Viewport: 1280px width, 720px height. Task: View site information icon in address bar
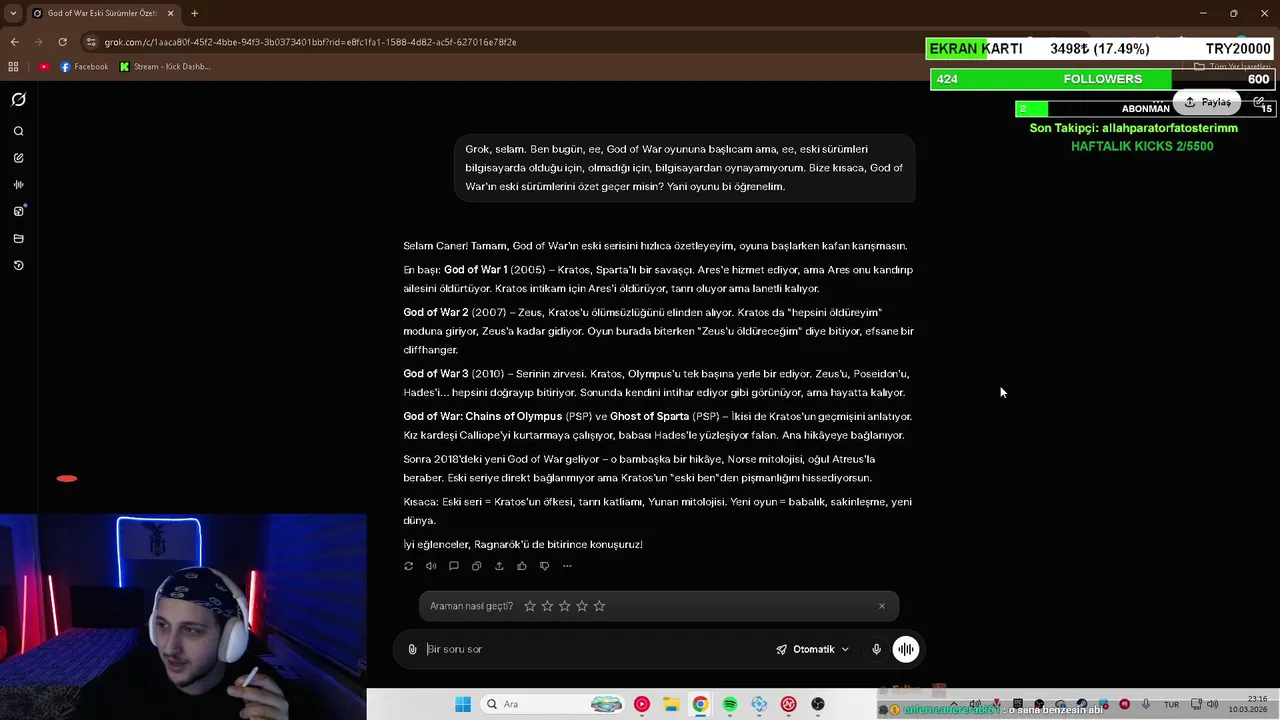[91, 42]
